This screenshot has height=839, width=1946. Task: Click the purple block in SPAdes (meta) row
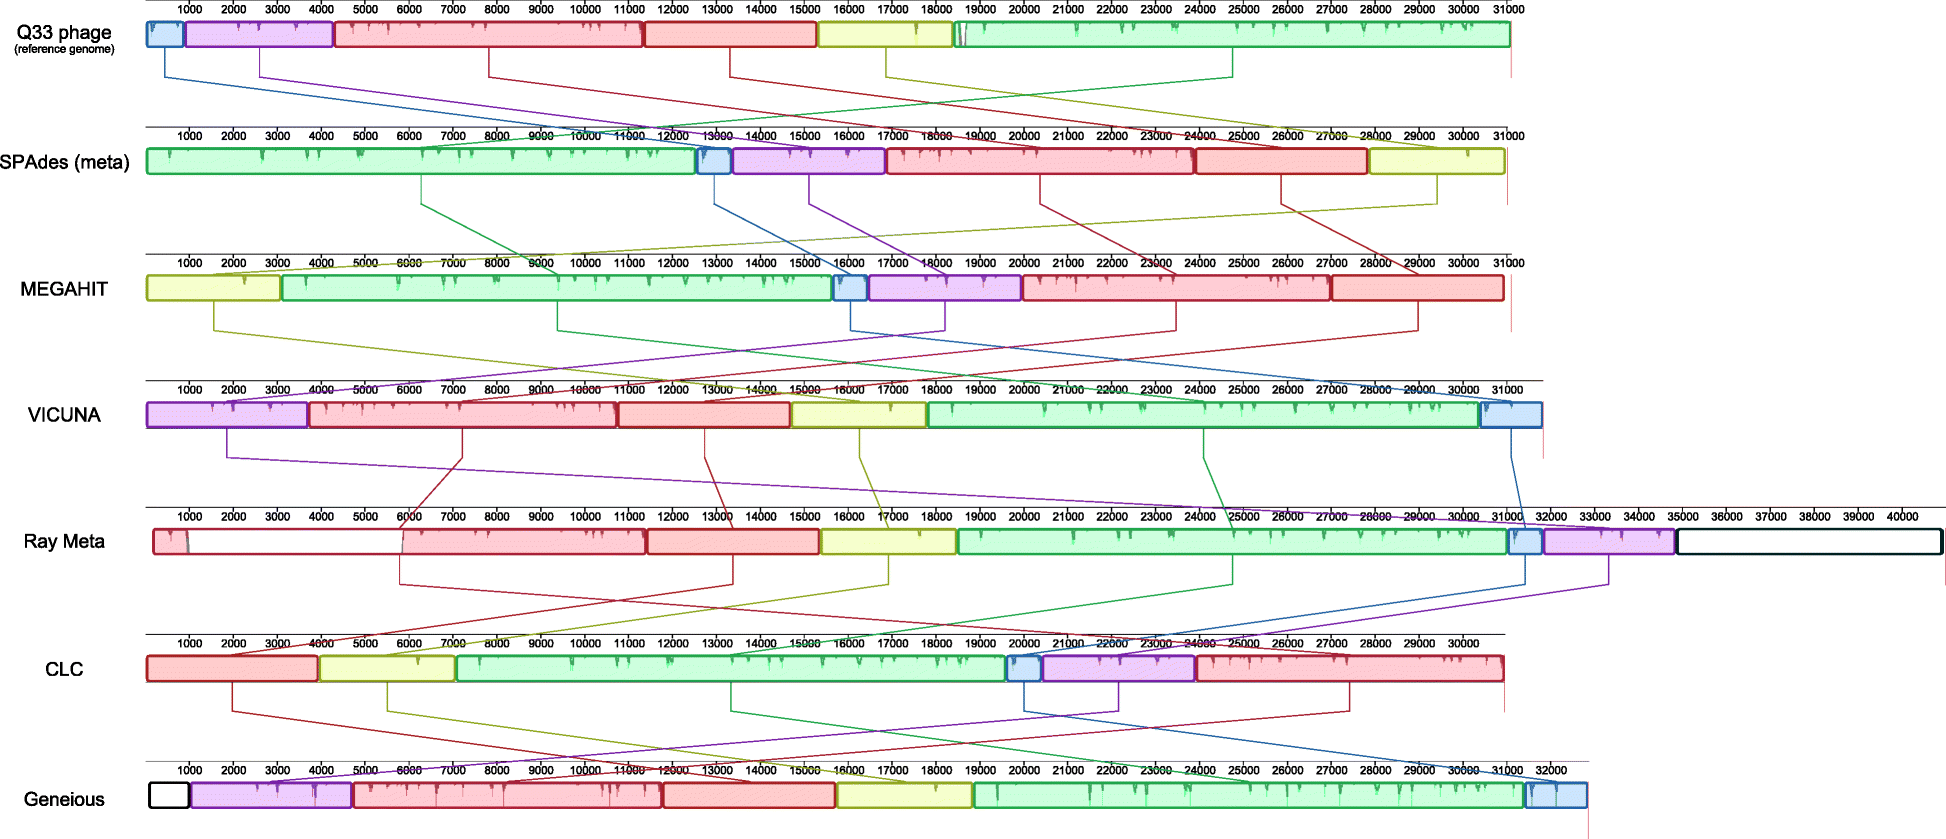click(809, 161)
